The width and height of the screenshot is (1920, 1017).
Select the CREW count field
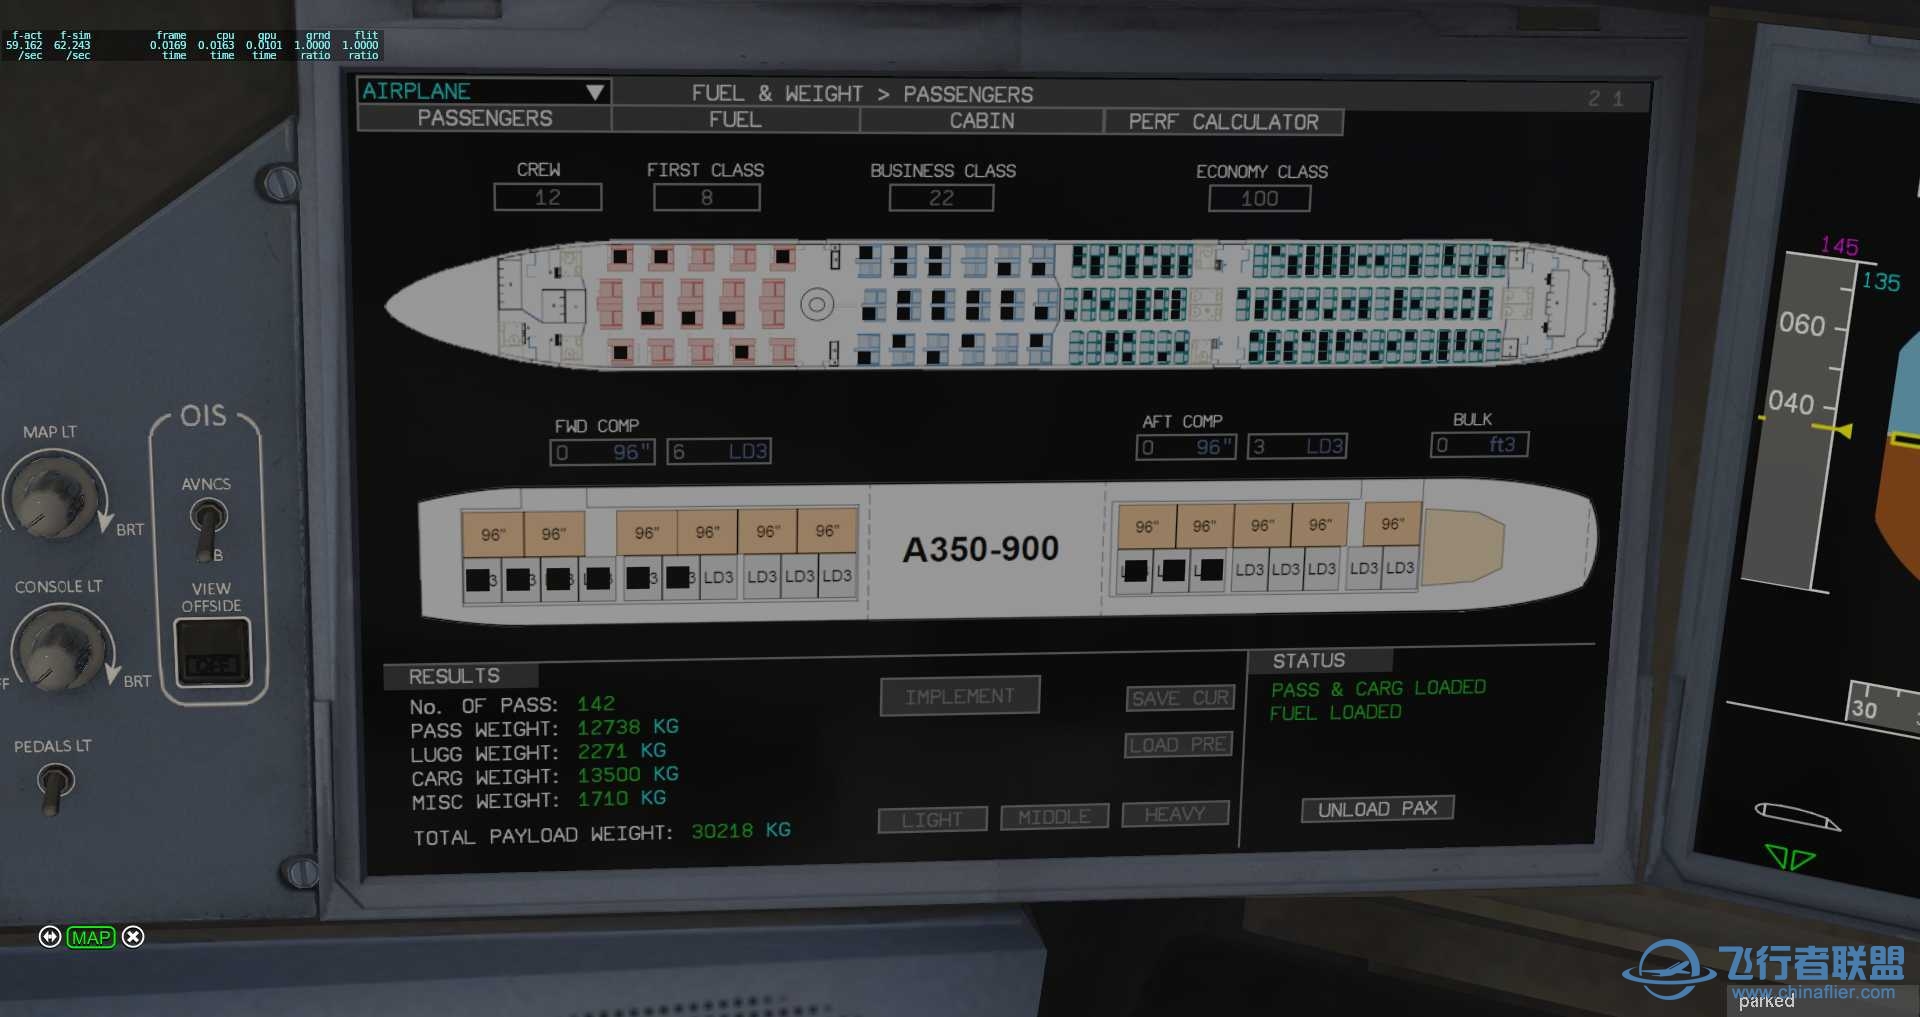tap(548, 197)
